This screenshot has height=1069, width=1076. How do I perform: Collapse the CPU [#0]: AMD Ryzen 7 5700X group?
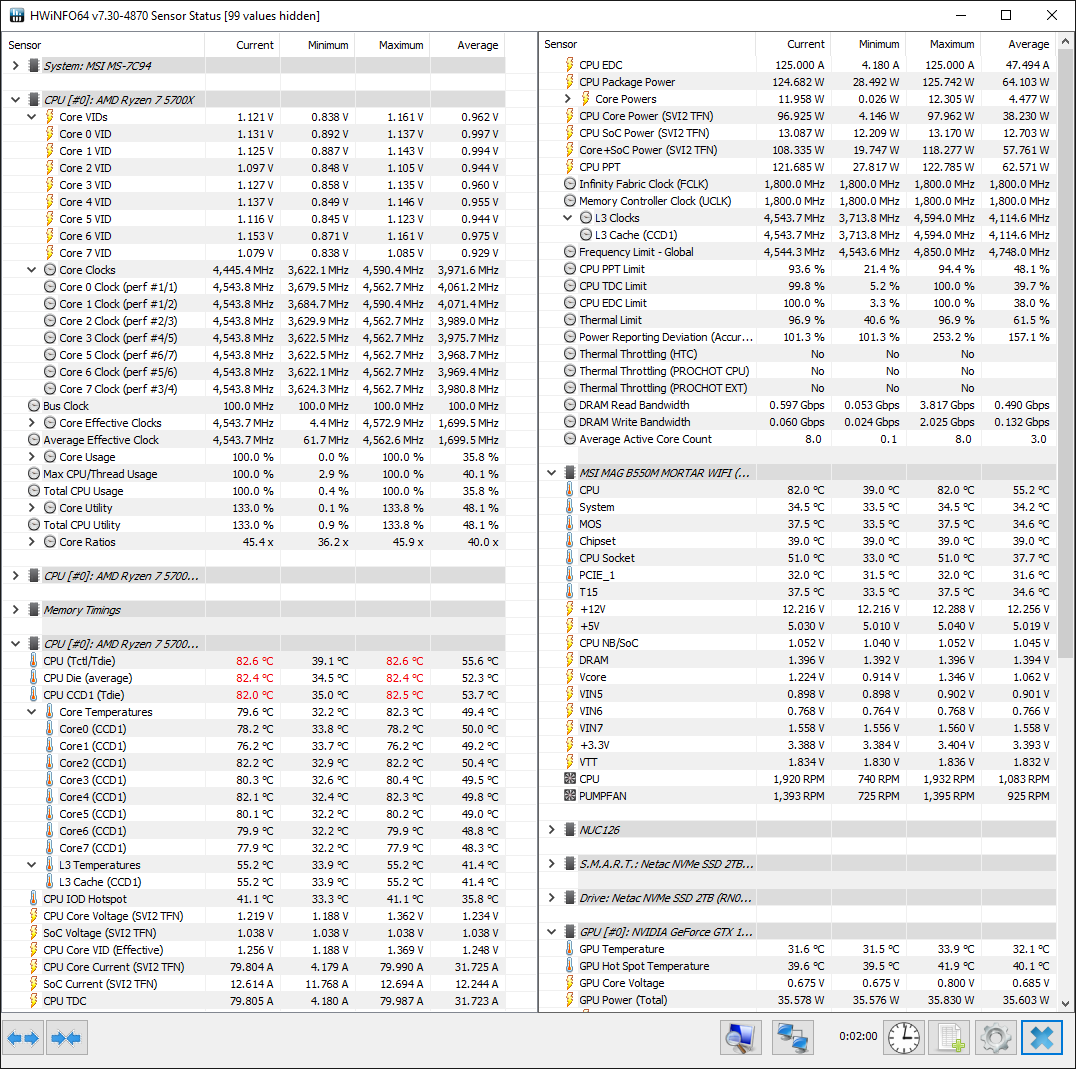(16, 99)
